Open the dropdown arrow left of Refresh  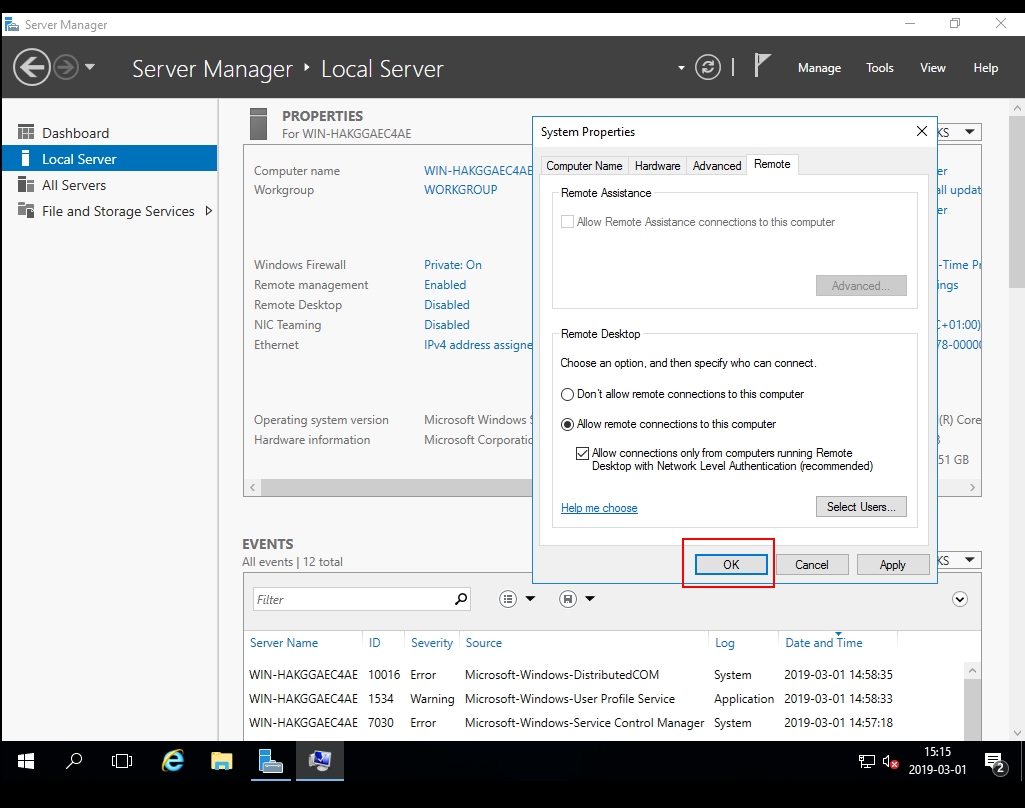tap(681, 68)
